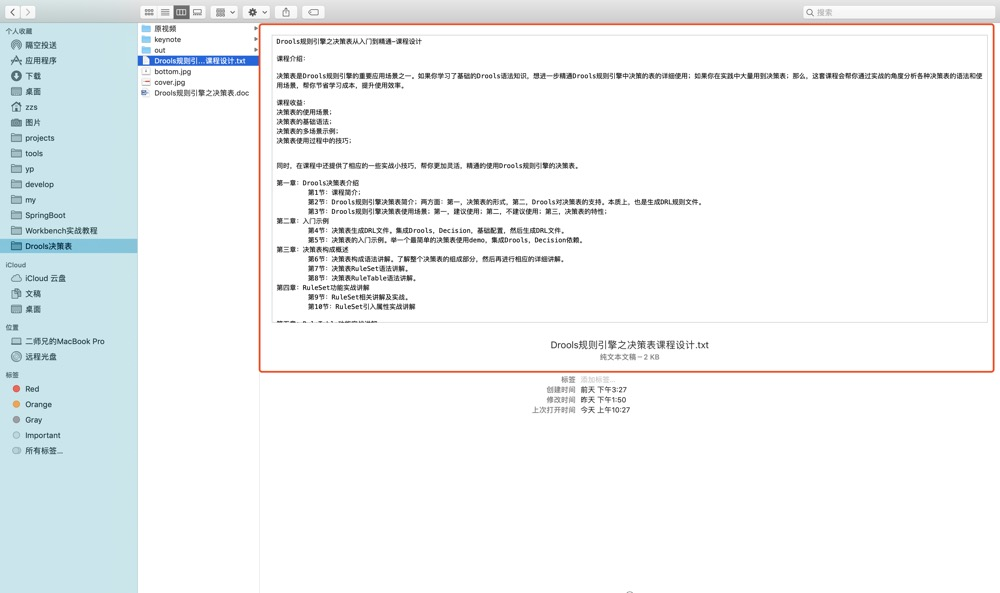Click the 上次打开时间 value 今天 上午10:27
Screen dimensions: 1000x593
click(x=605, y=410)
